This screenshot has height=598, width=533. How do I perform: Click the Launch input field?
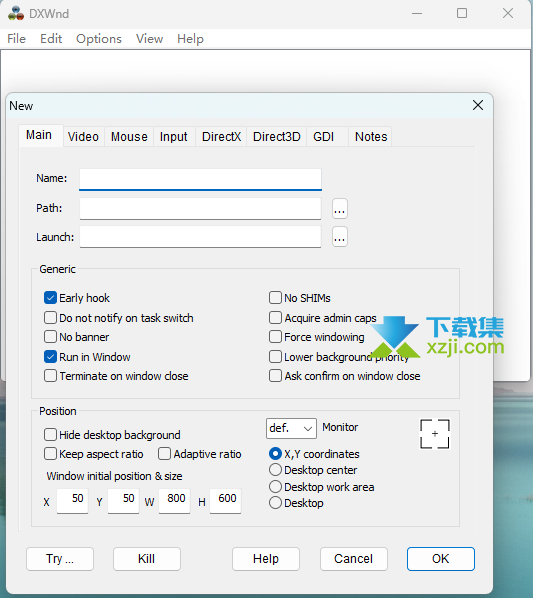point(200,237)
